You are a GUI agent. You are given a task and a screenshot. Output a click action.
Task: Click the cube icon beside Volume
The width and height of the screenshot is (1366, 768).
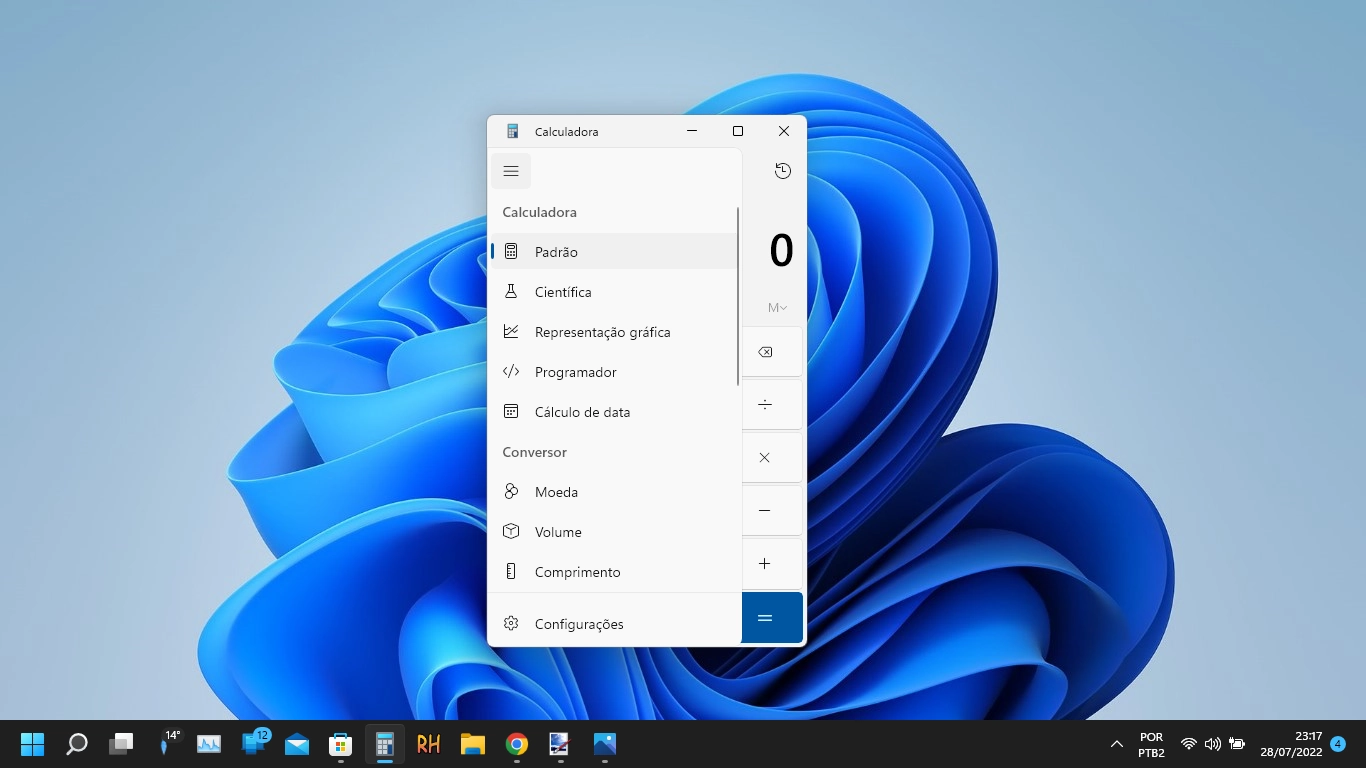click(x=511, y=531)
